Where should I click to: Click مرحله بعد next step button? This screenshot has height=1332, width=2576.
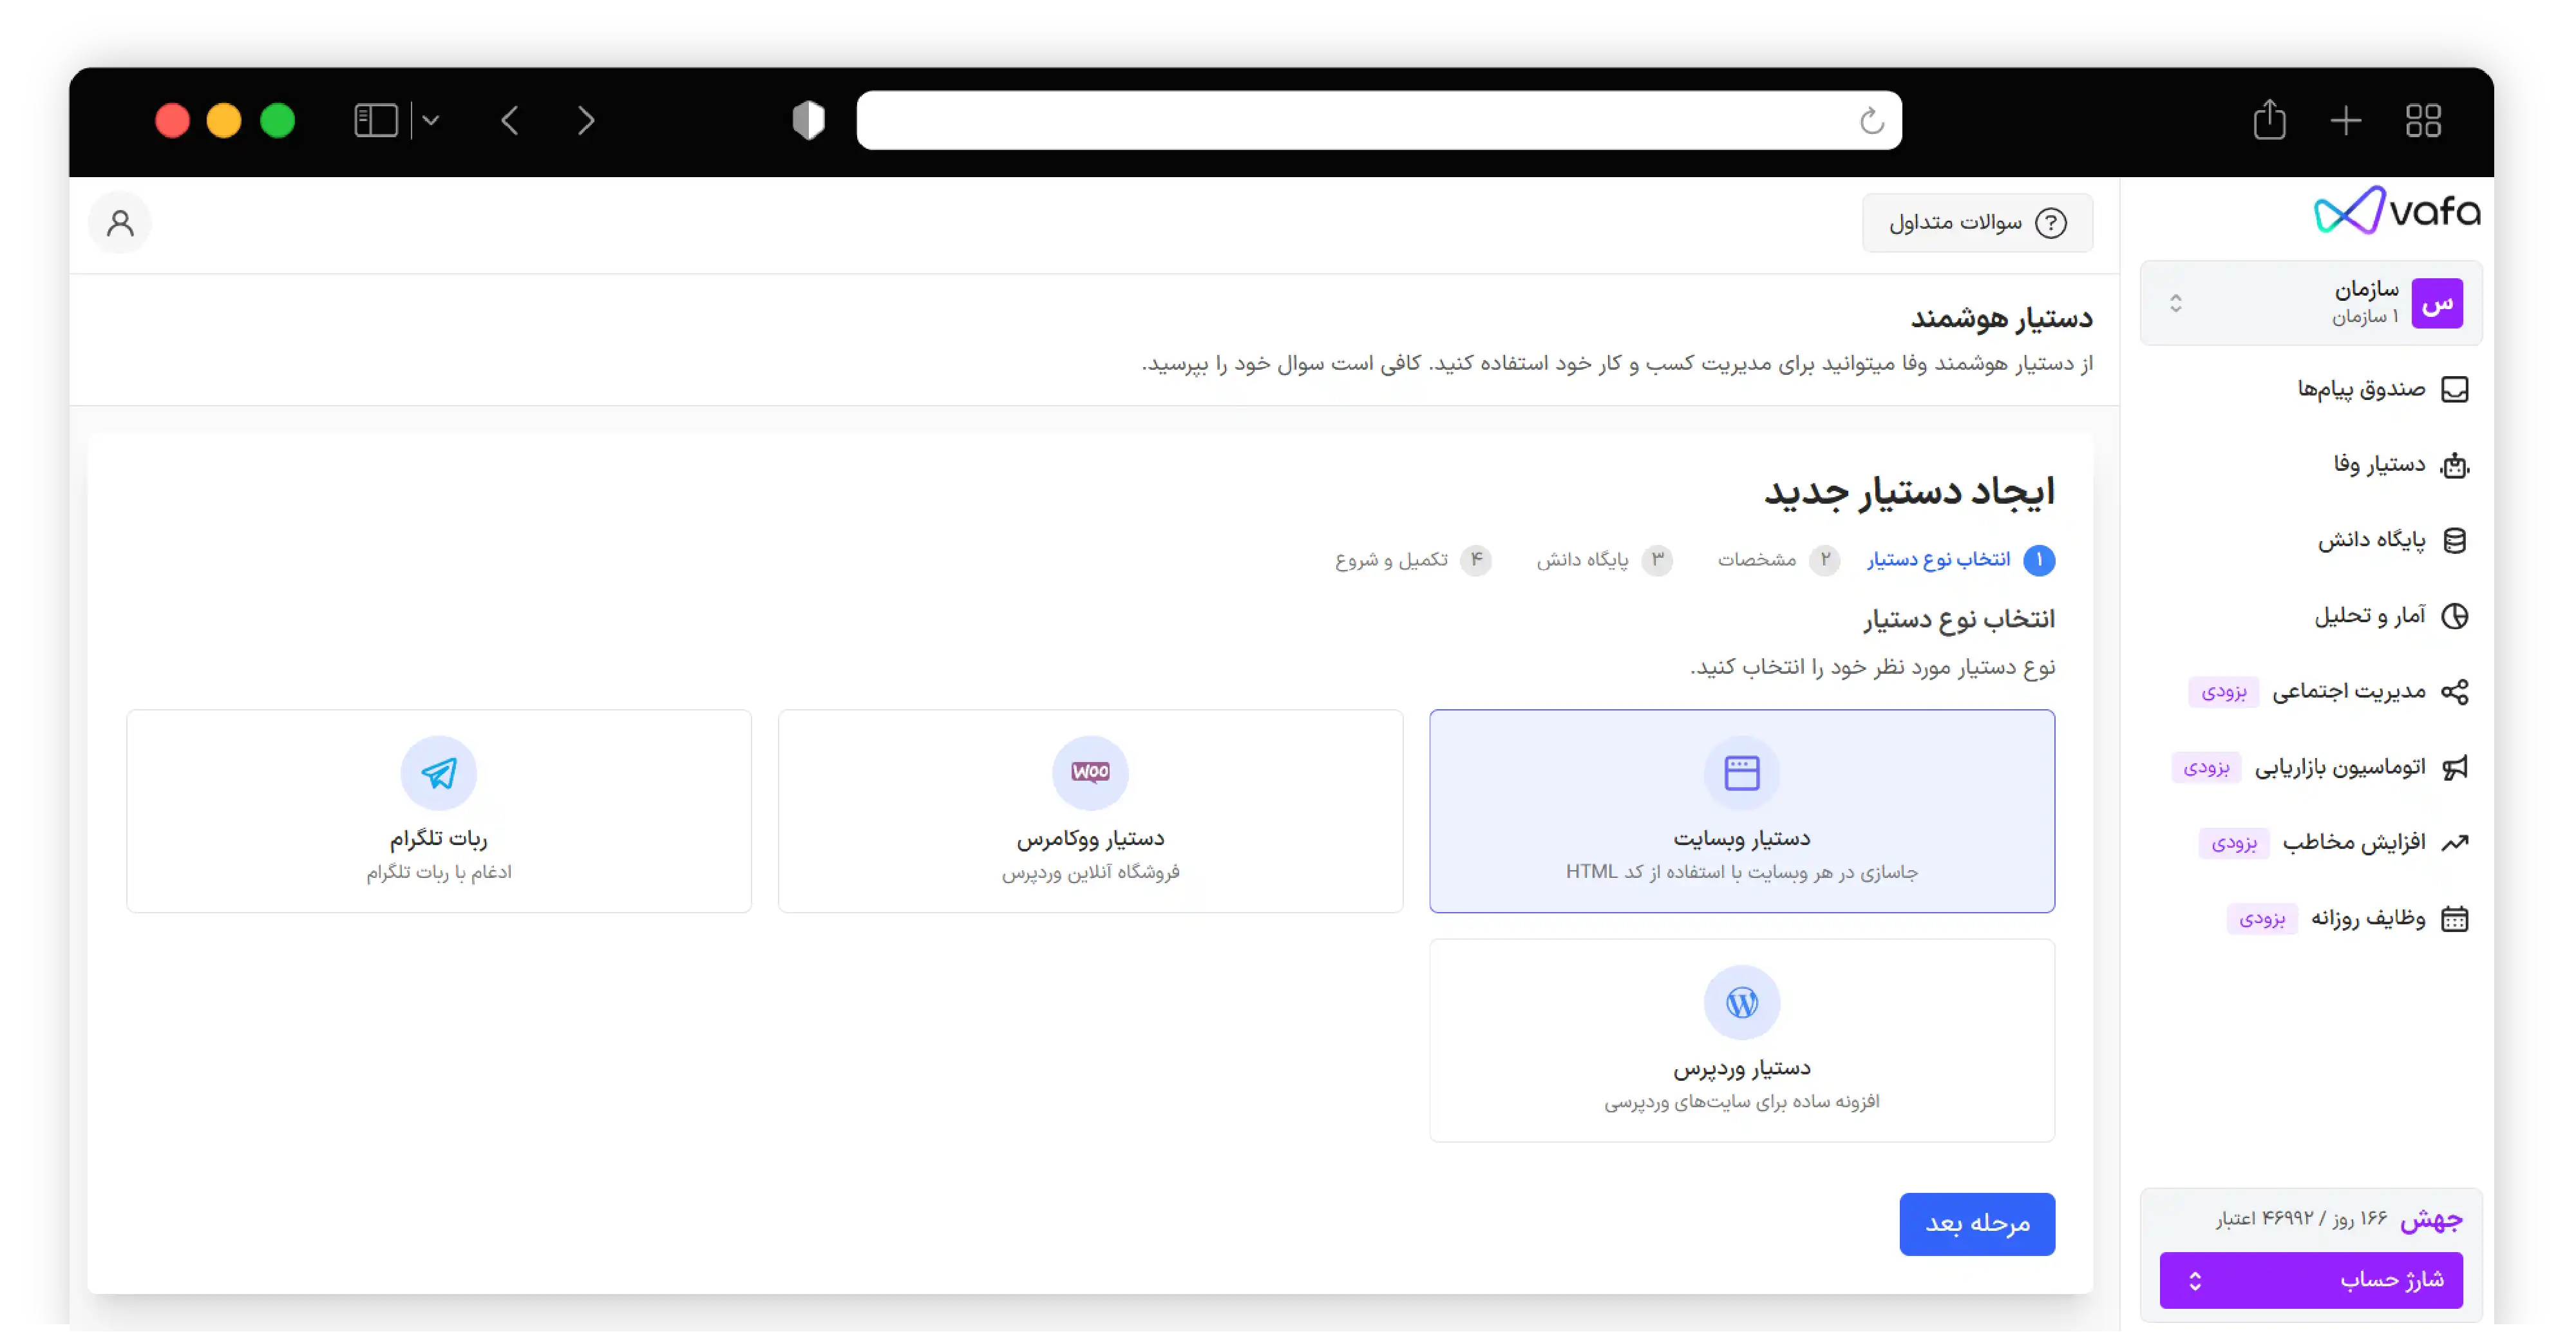coord(1977,1224)
